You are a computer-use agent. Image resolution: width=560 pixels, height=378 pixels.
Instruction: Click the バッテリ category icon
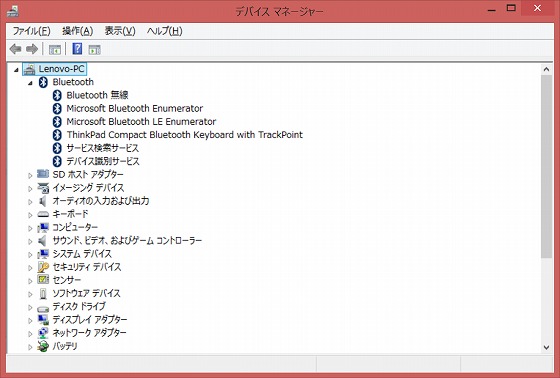pyautogui.click(x=43, y=346)
